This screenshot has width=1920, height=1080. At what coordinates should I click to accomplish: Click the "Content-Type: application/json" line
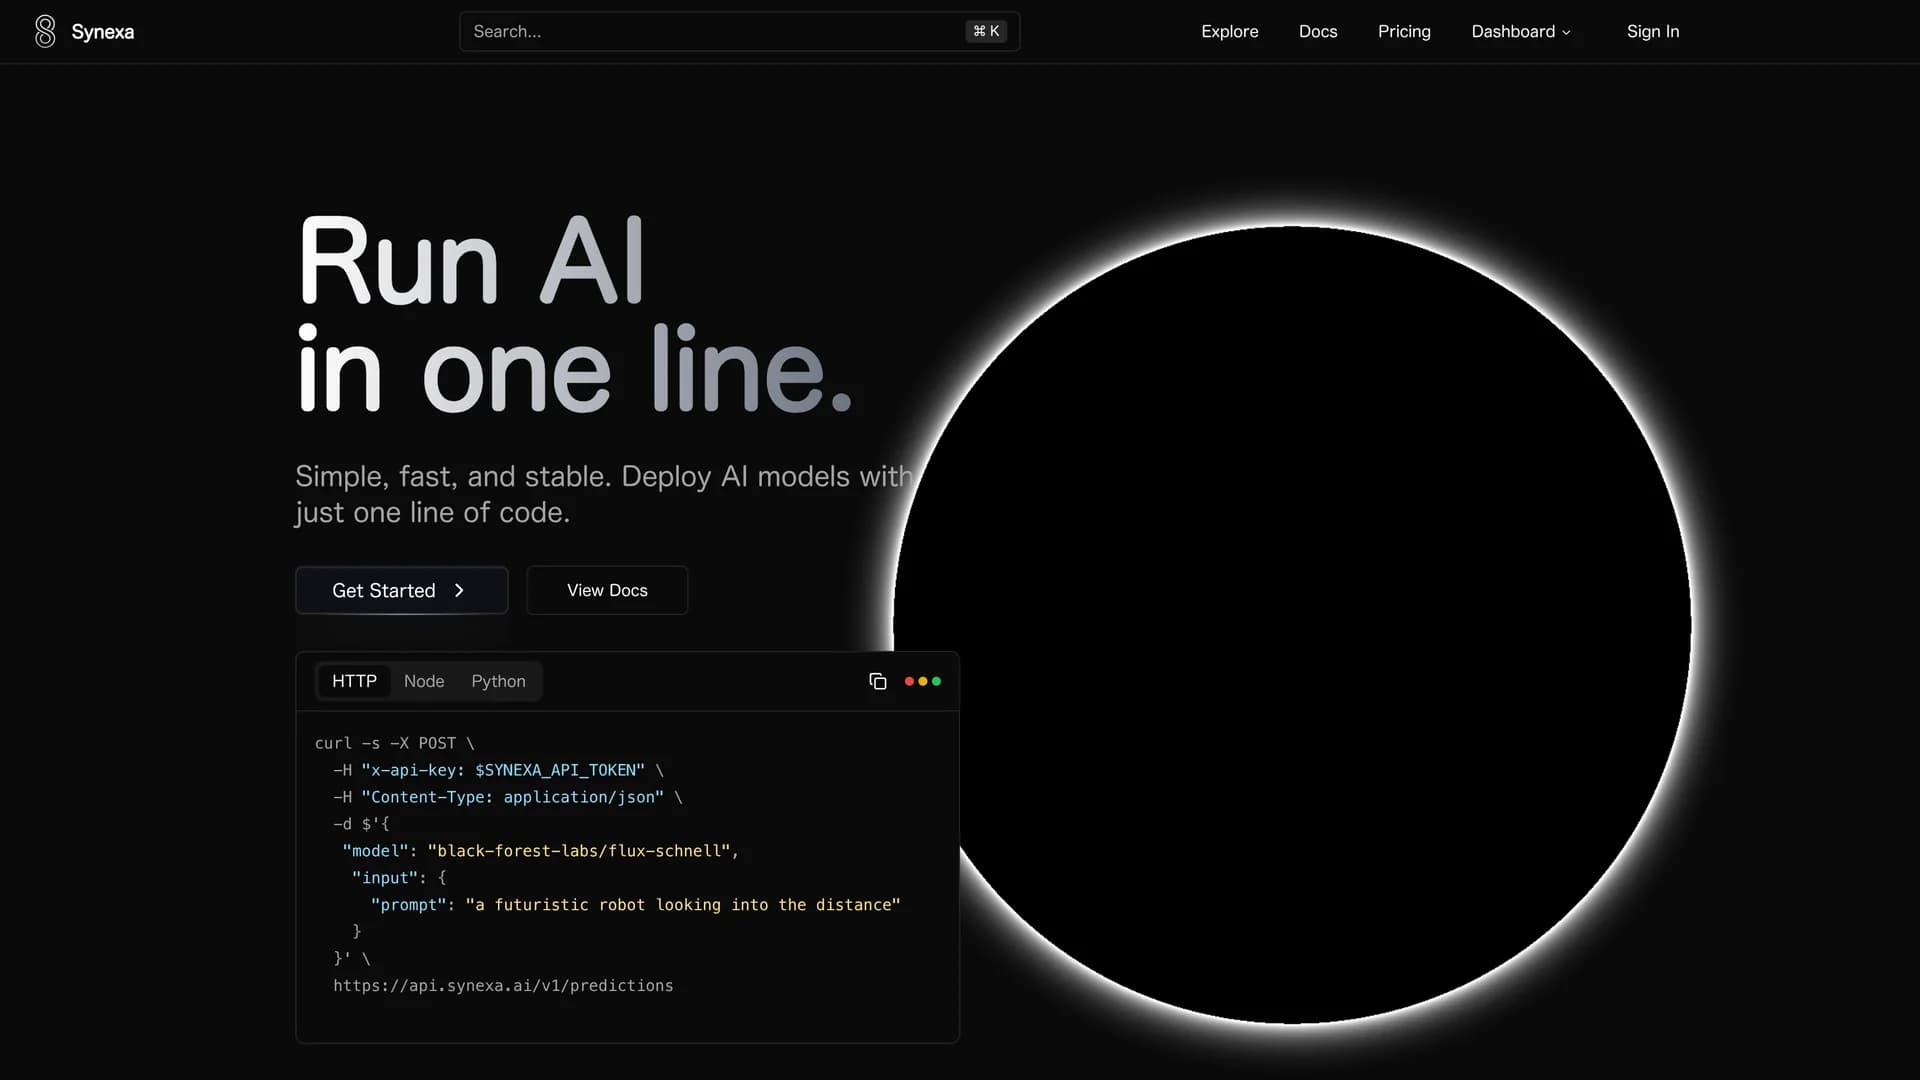(x=507, y=797)
